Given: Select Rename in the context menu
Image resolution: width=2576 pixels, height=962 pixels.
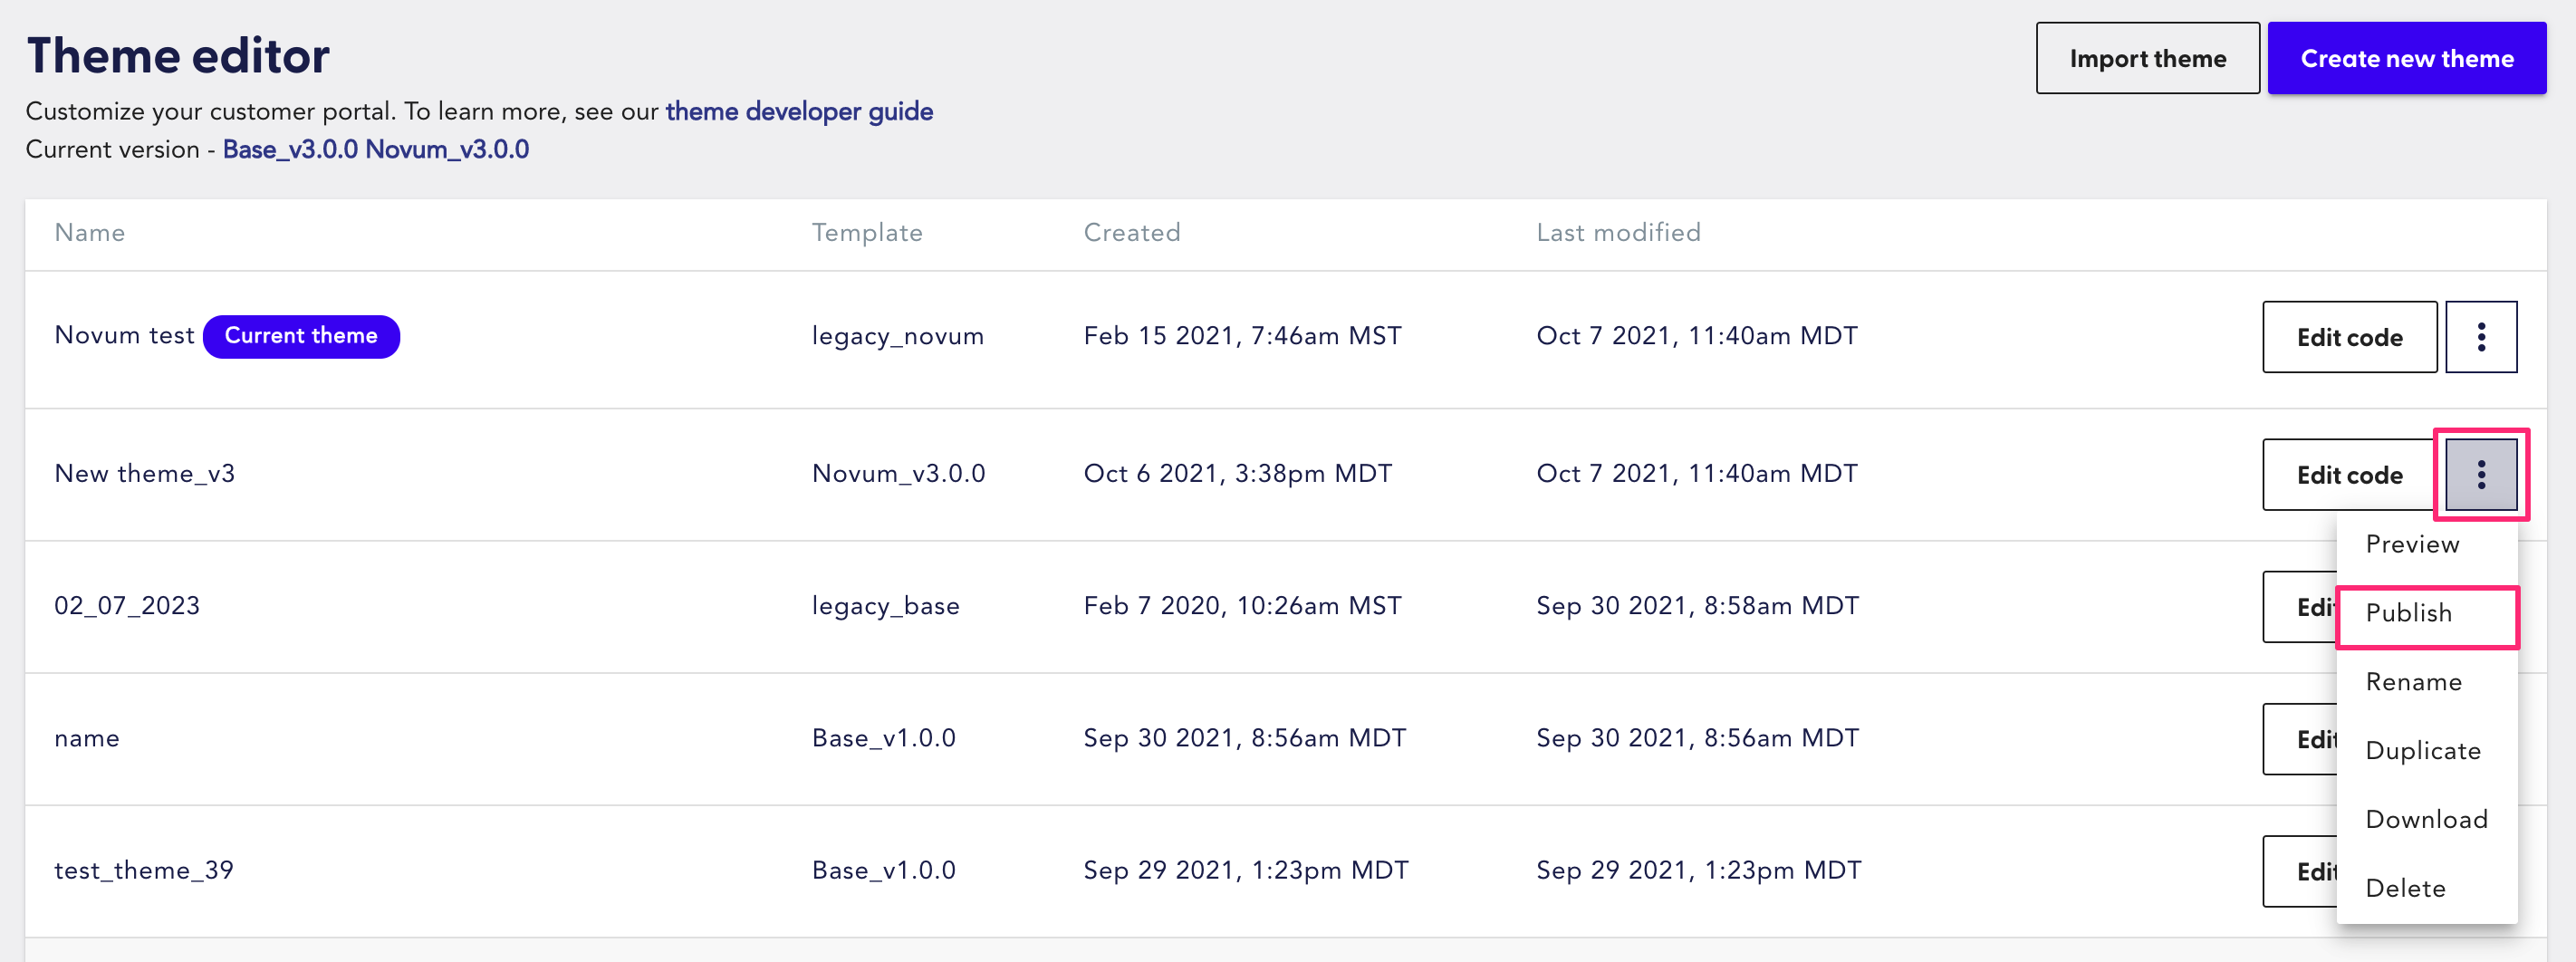Looking at the screenshot, I should [2414, 681].
